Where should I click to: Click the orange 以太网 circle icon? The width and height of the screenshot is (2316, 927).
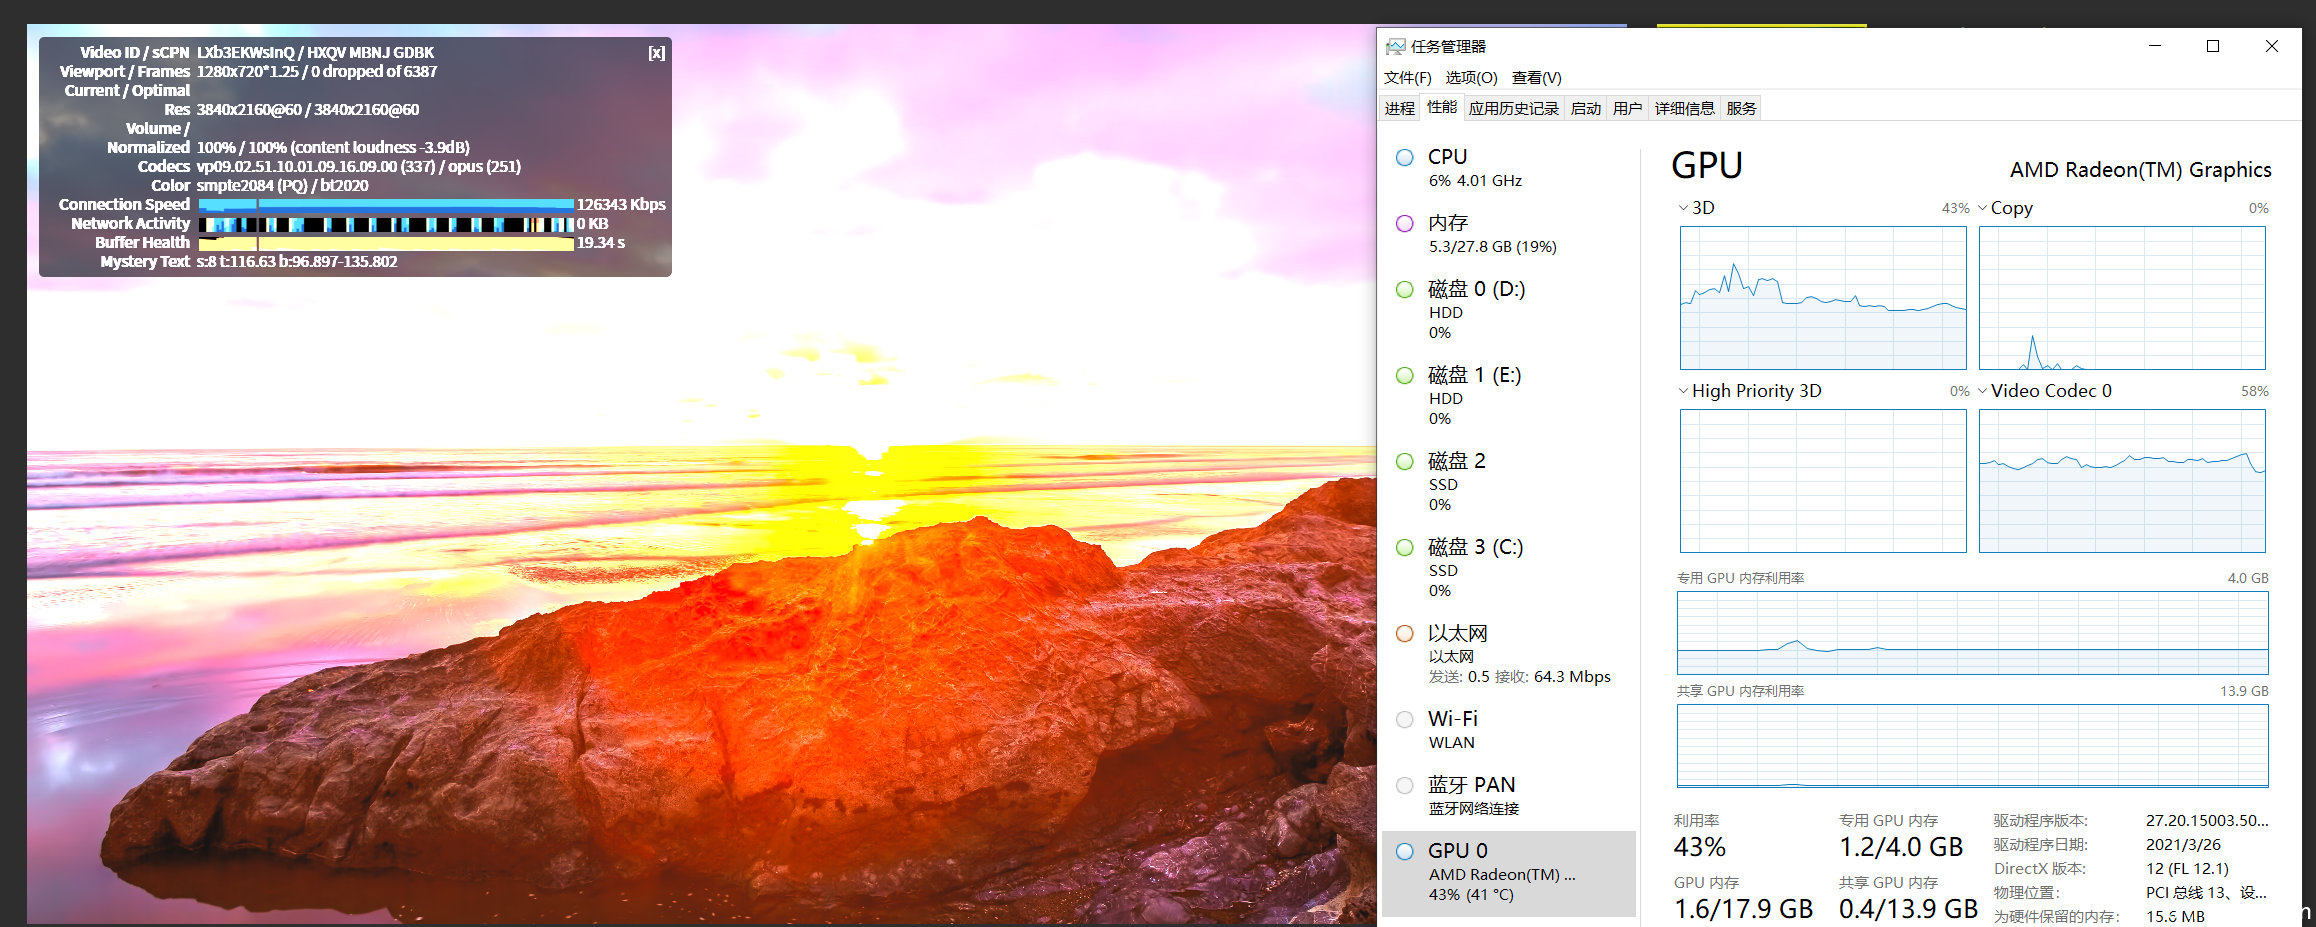[1405, 633]
